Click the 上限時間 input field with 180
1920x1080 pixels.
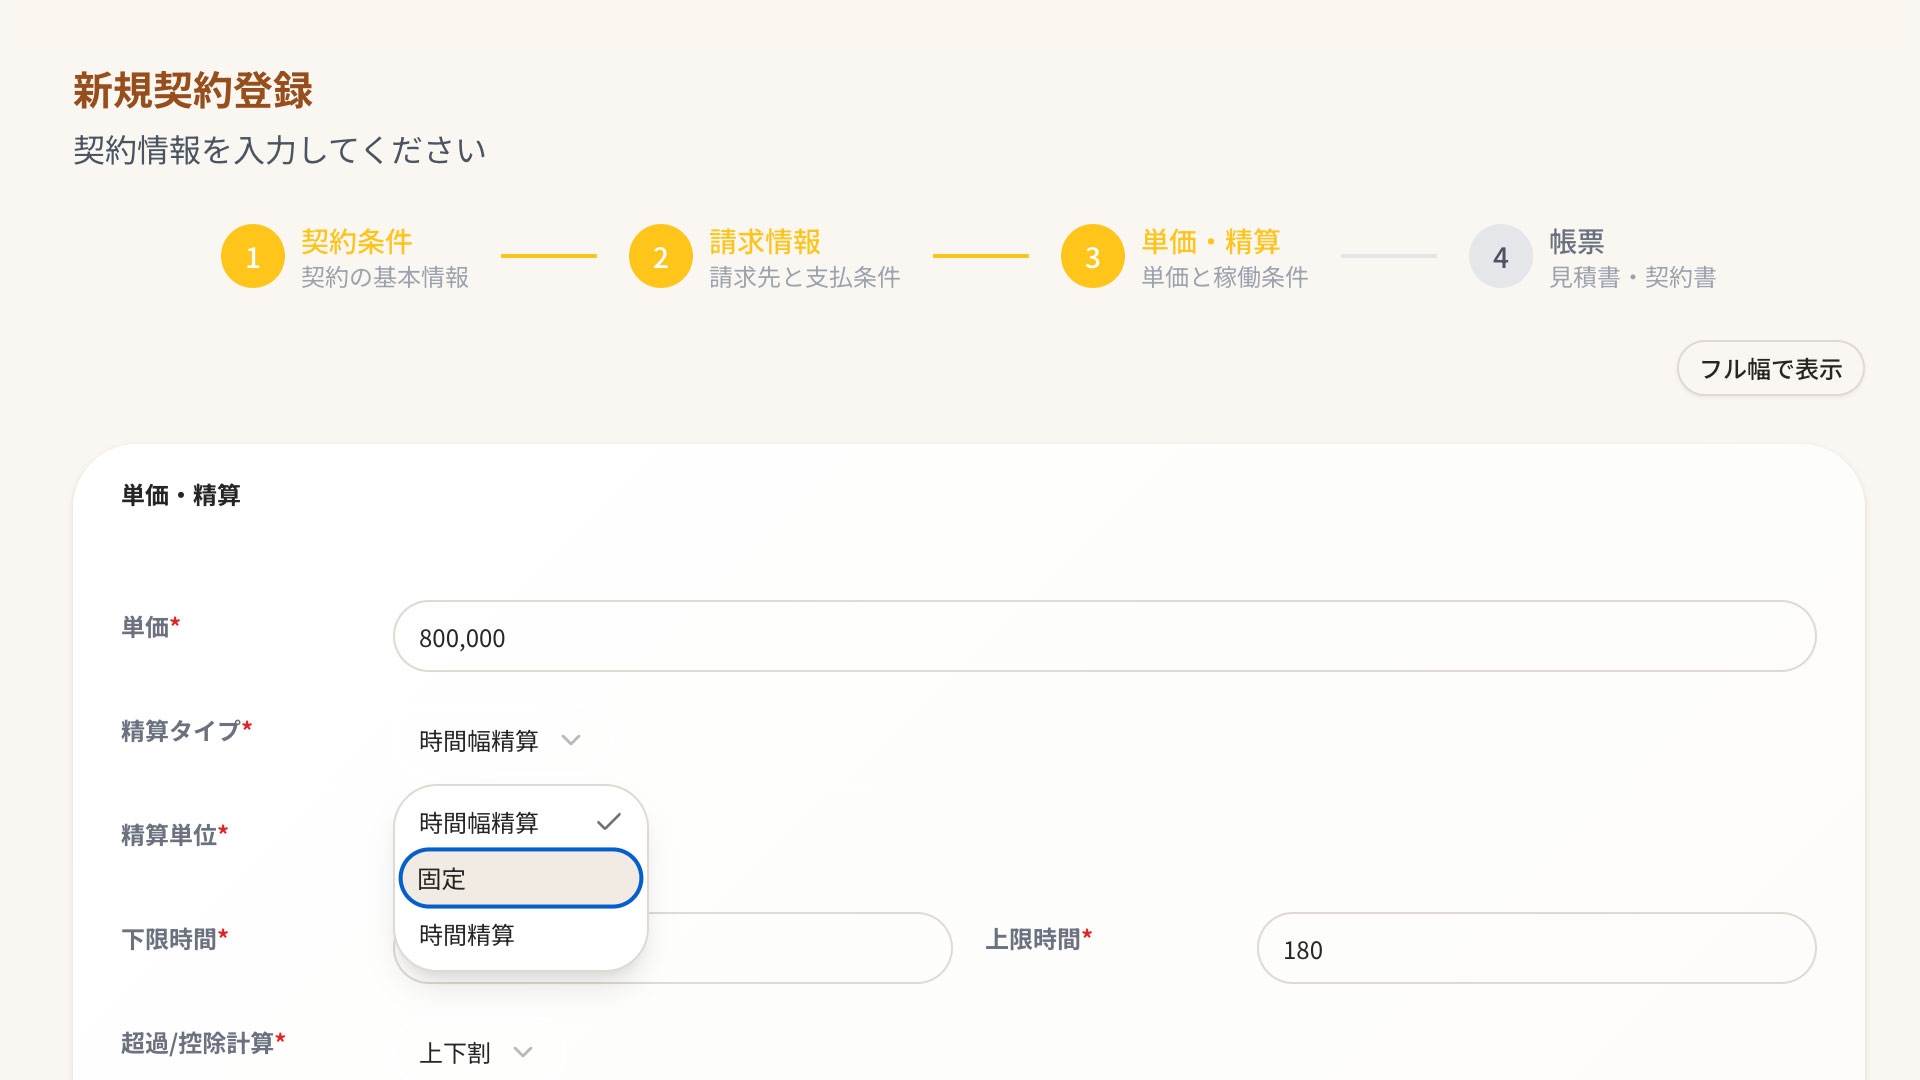[x=1536, y=949]
